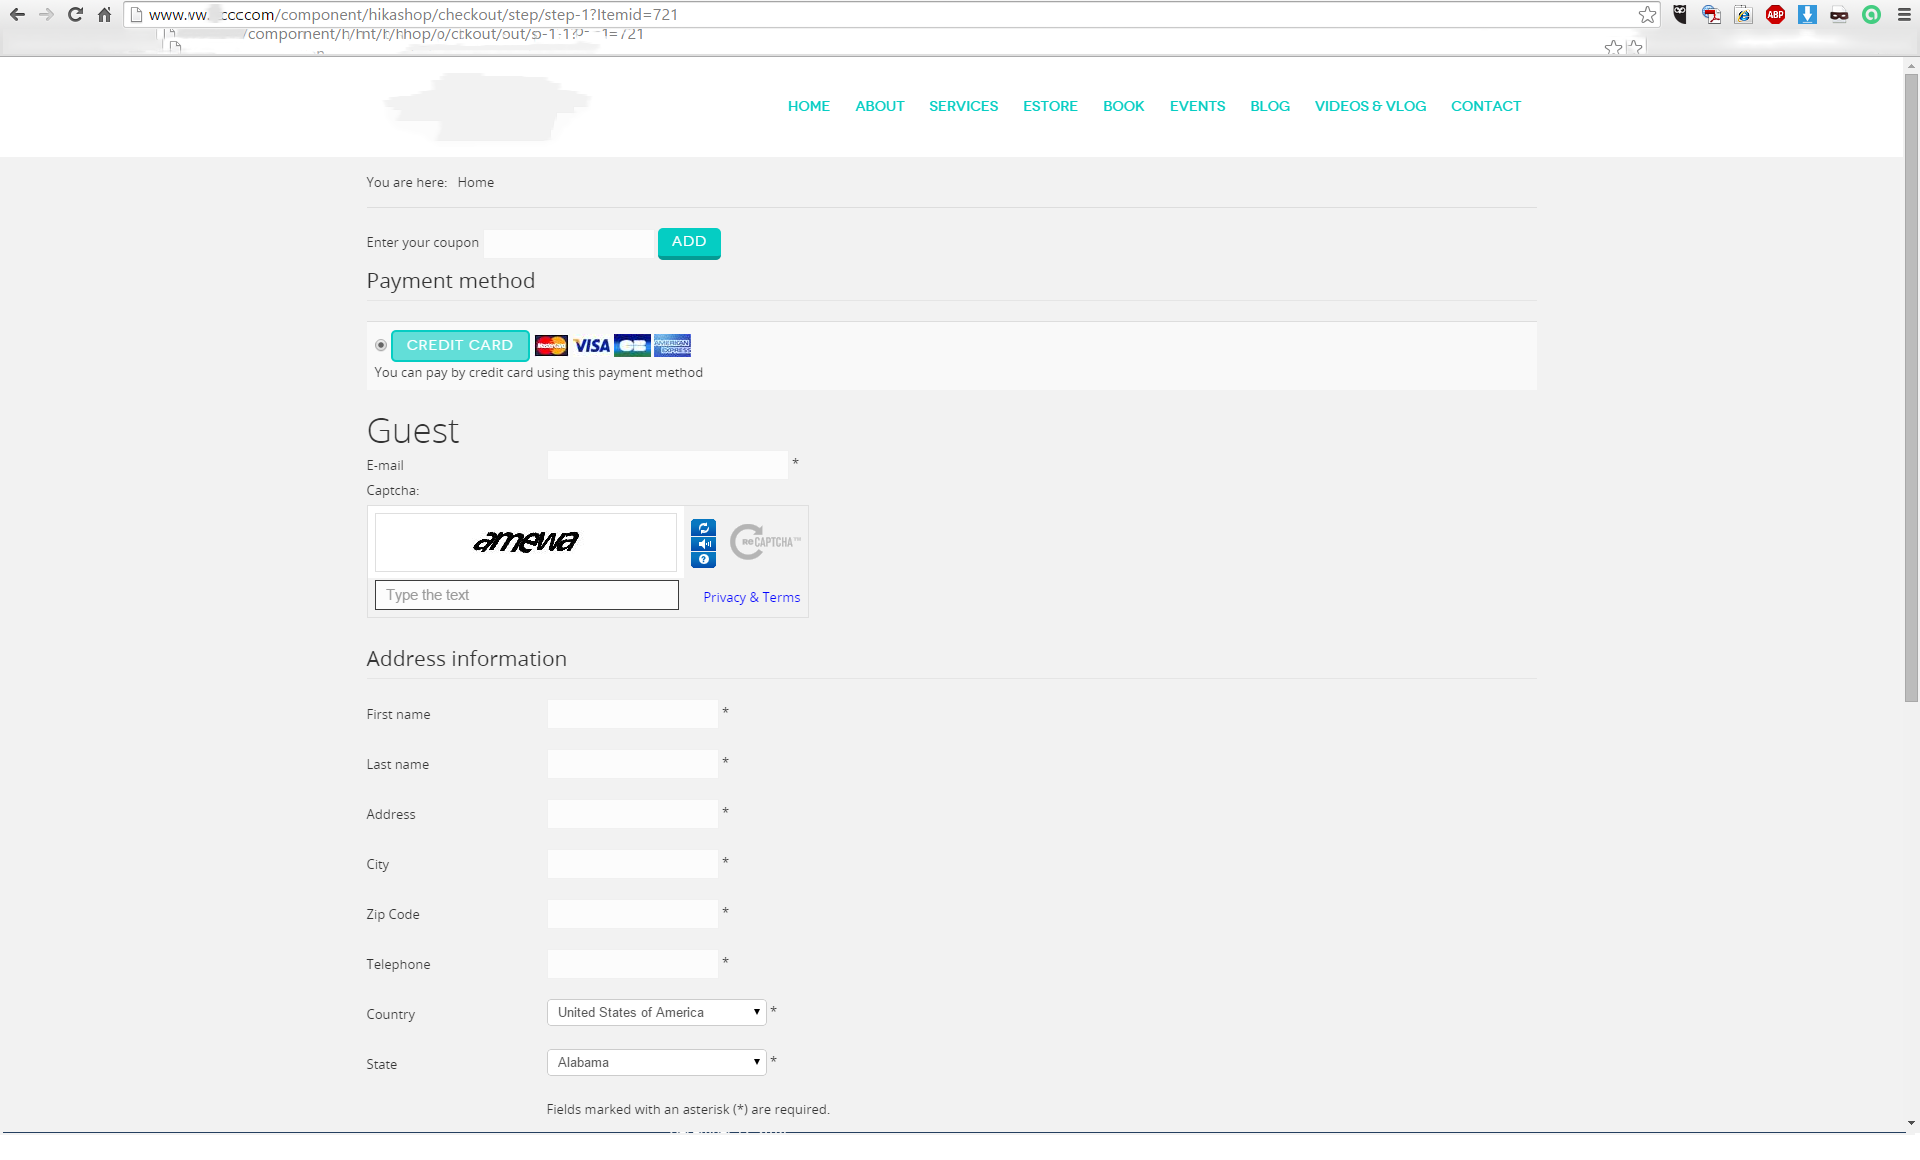Open Chrome's hamburger menu

click(1904, 14)
